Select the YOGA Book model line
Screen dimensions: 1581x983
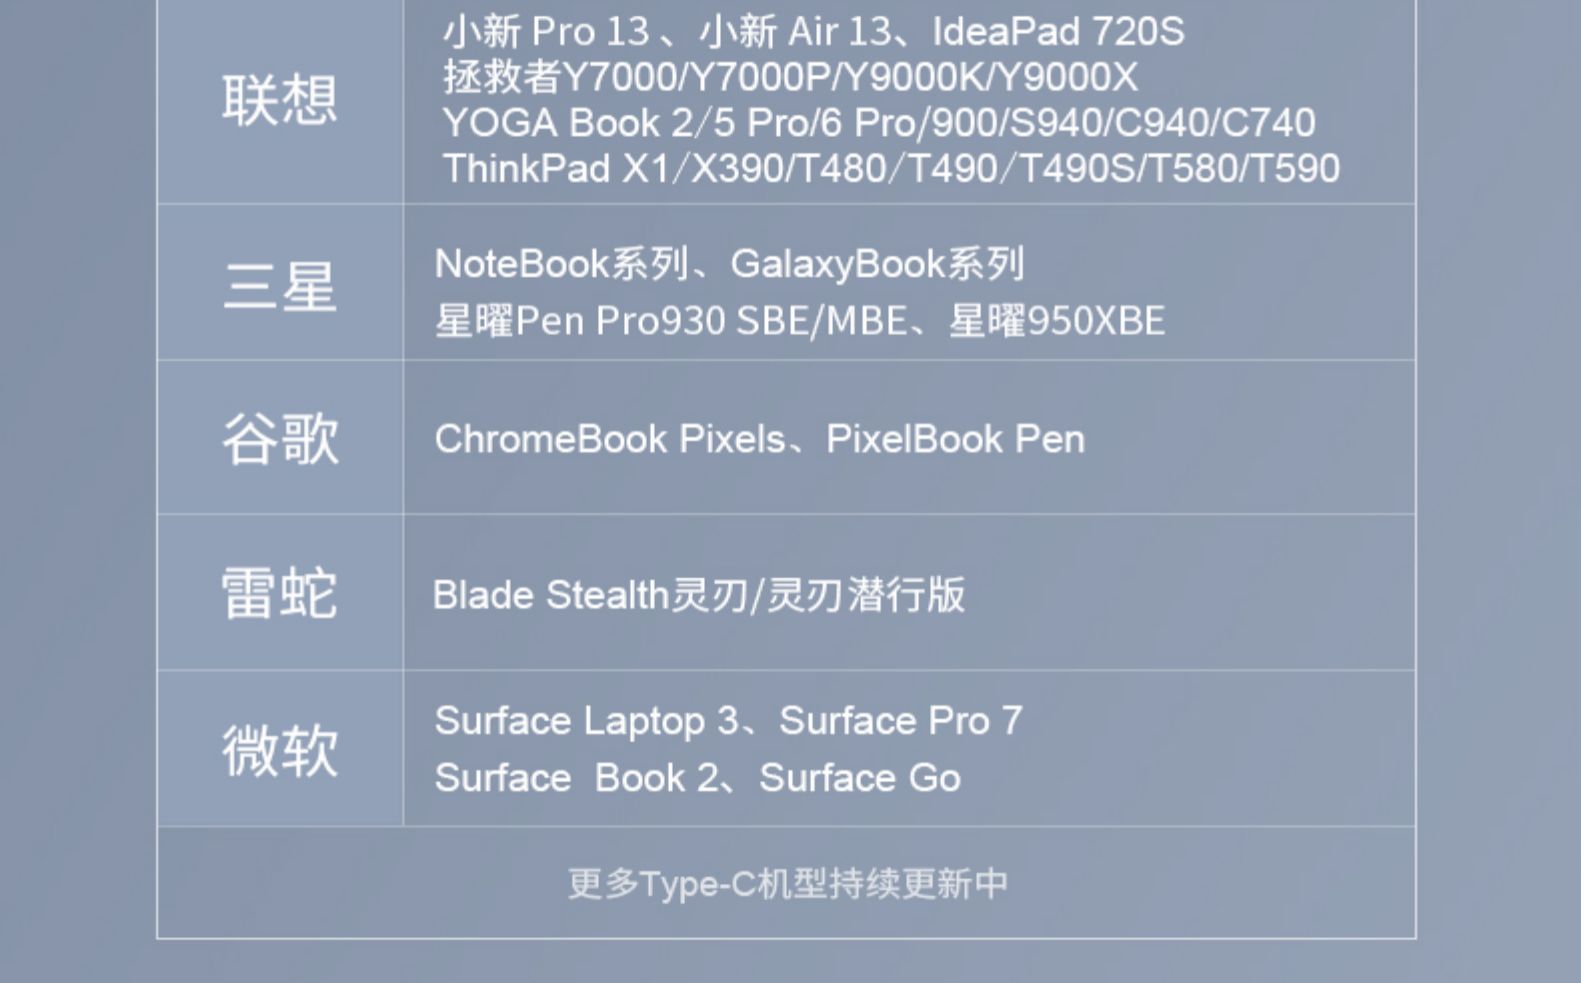click(878, 123)
